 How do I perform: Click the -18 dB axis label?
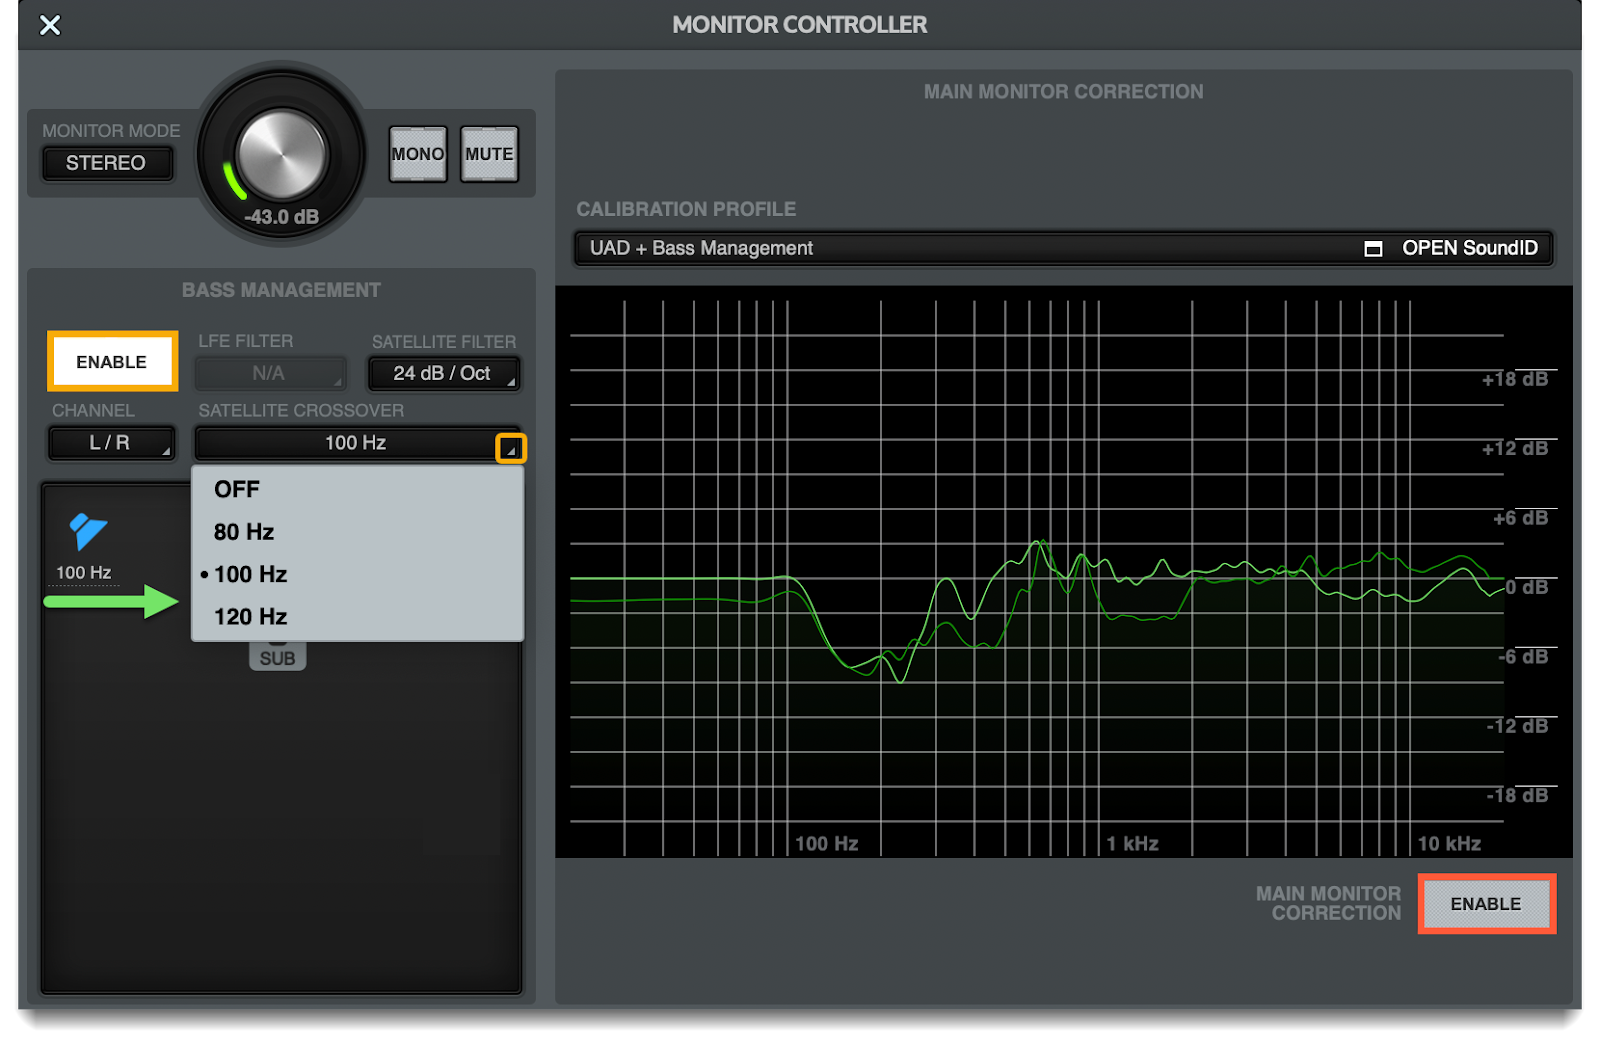click(x=1517, y=796)
